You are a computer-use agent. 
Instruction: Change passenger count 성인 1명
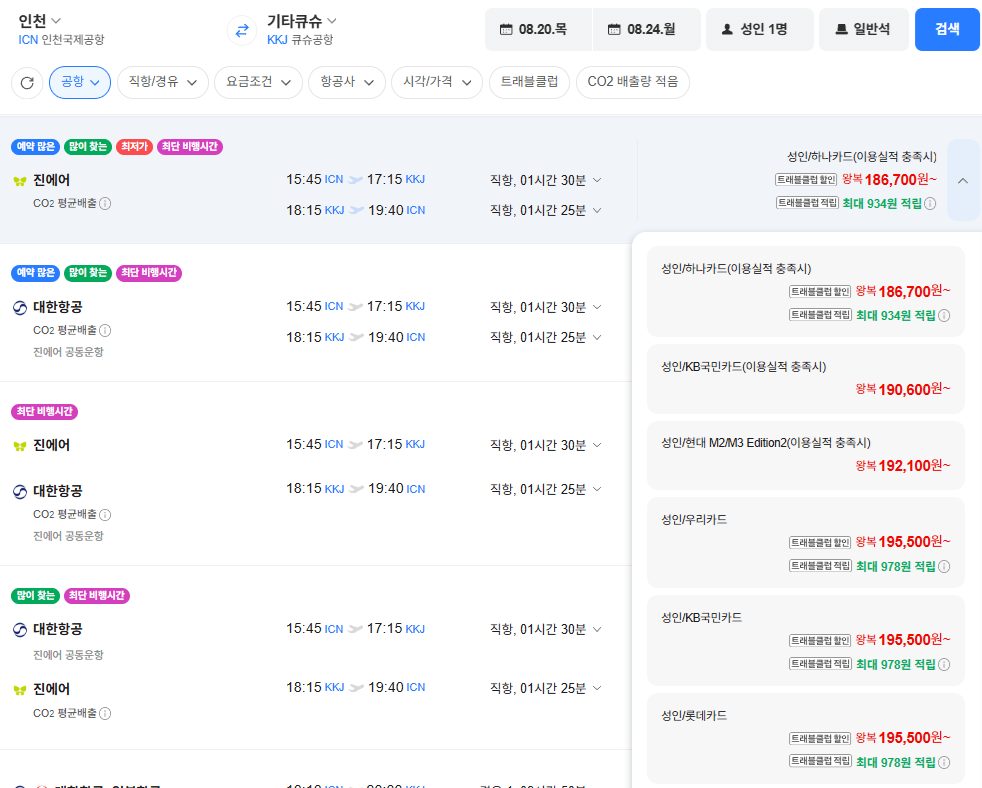[760, 29]
